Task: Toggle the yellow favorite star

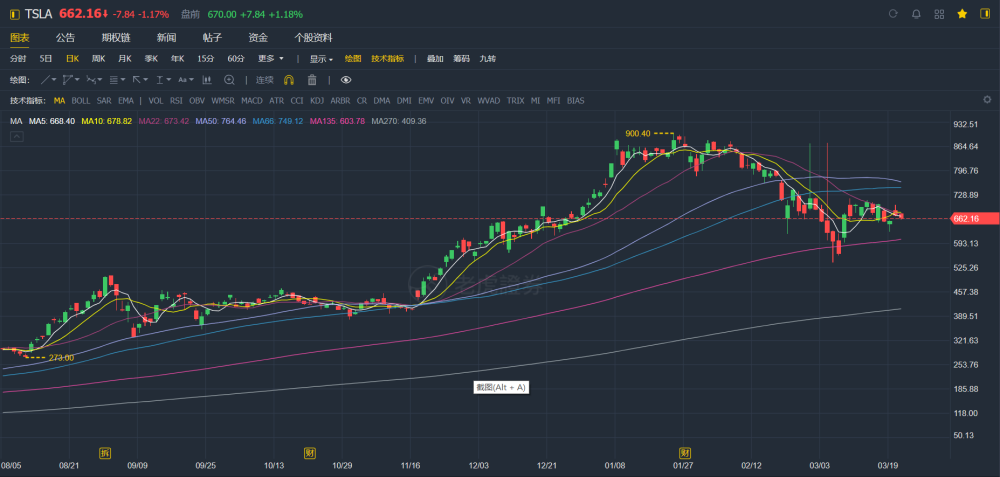Action: (x=962, y=14)
